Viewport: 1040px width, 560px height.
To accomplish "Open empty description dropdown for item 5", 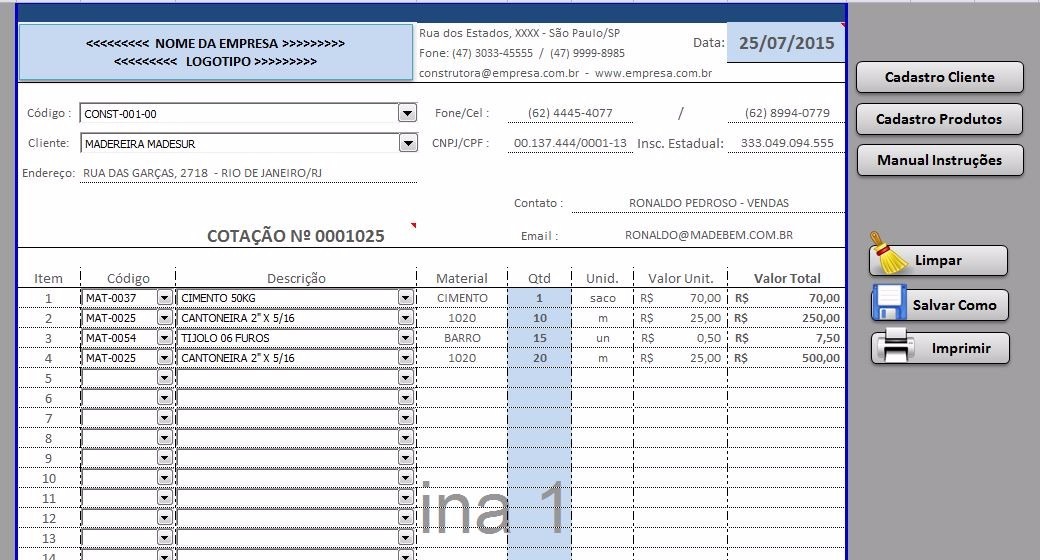I will [x=406, y=378].
